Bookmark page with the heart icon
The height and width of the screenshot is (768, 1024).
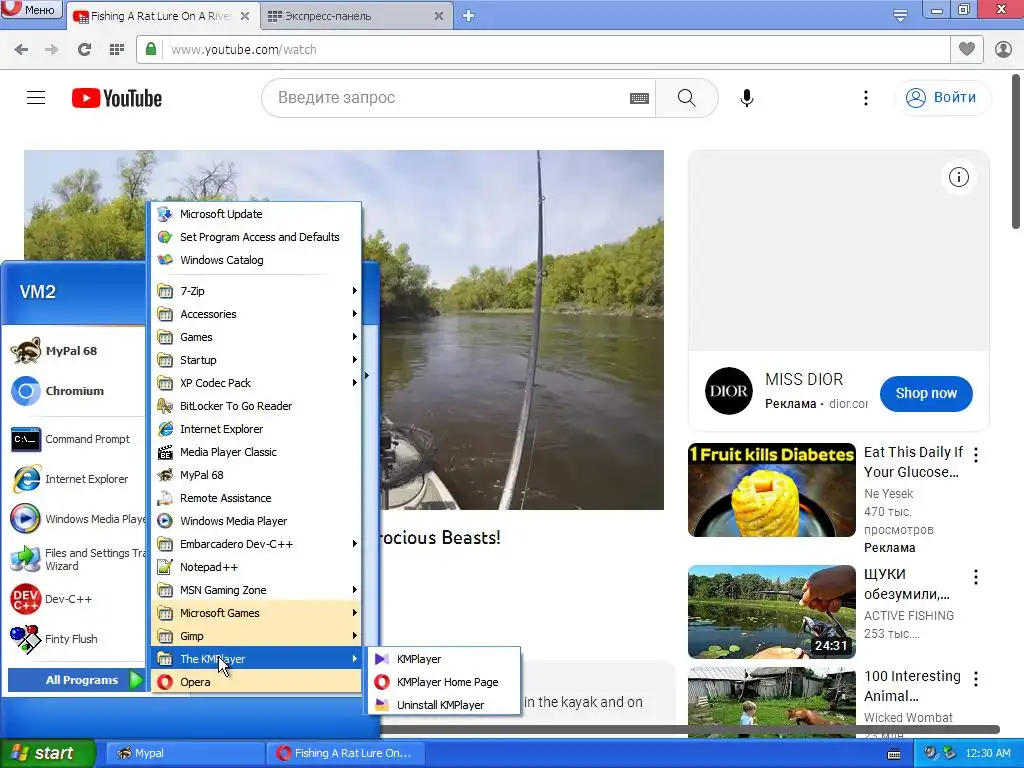click(967, 50)
